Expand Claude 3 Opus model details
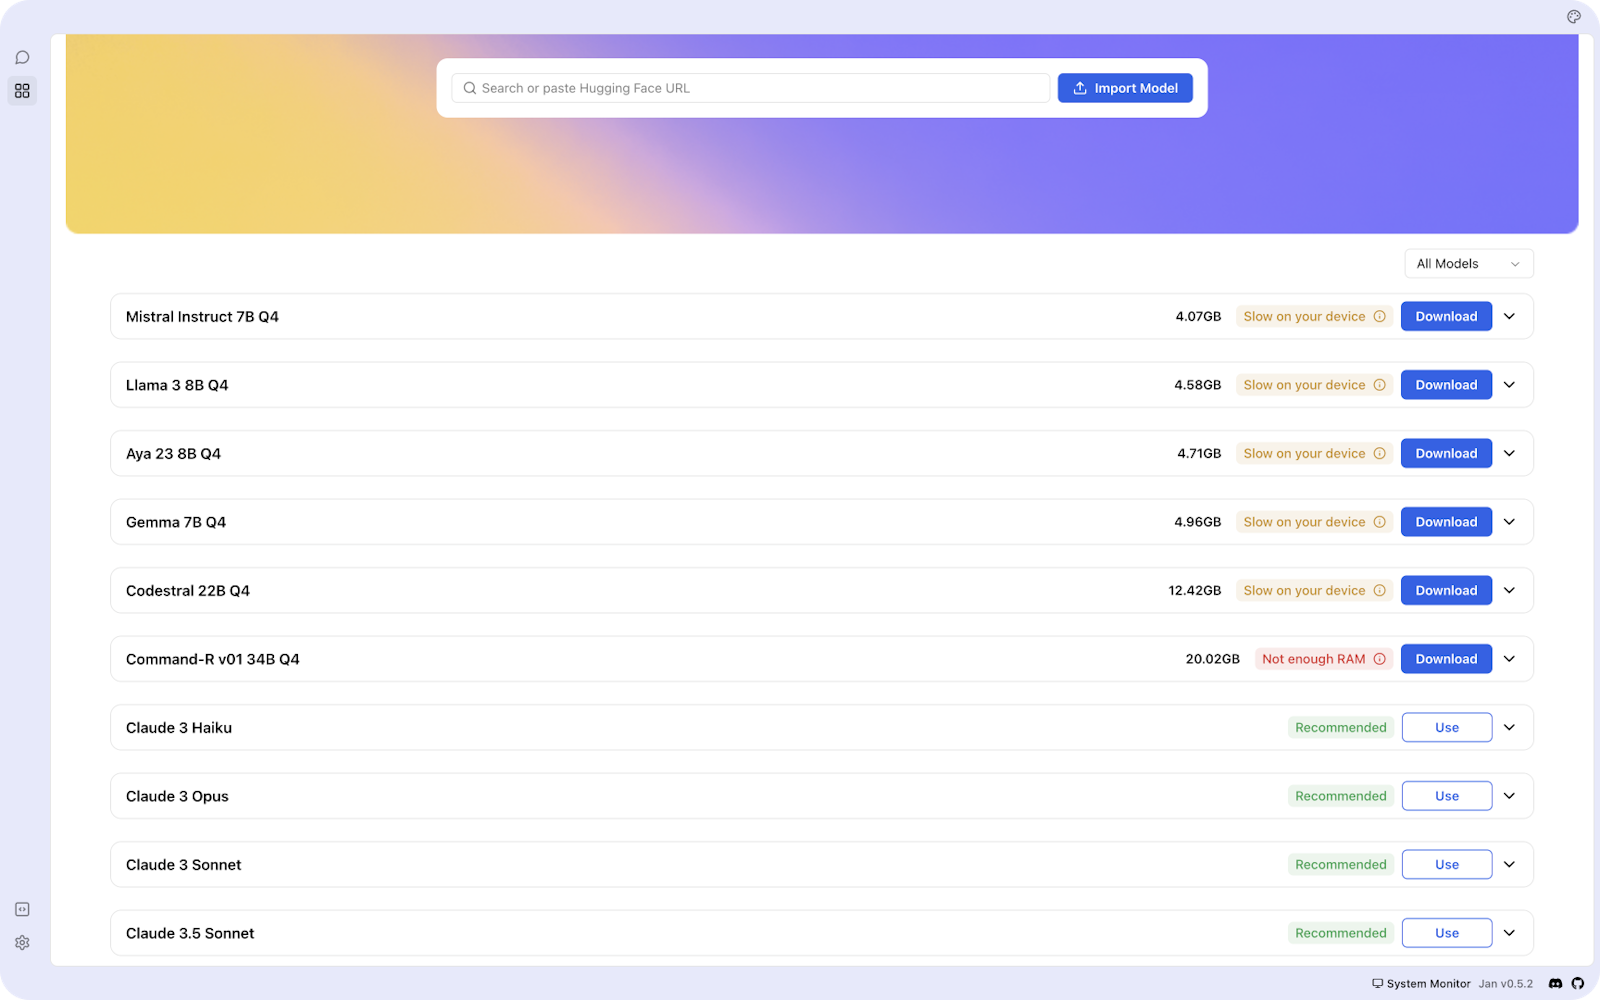Viewport: 1600px width, 1000px height. [1510, 796]
